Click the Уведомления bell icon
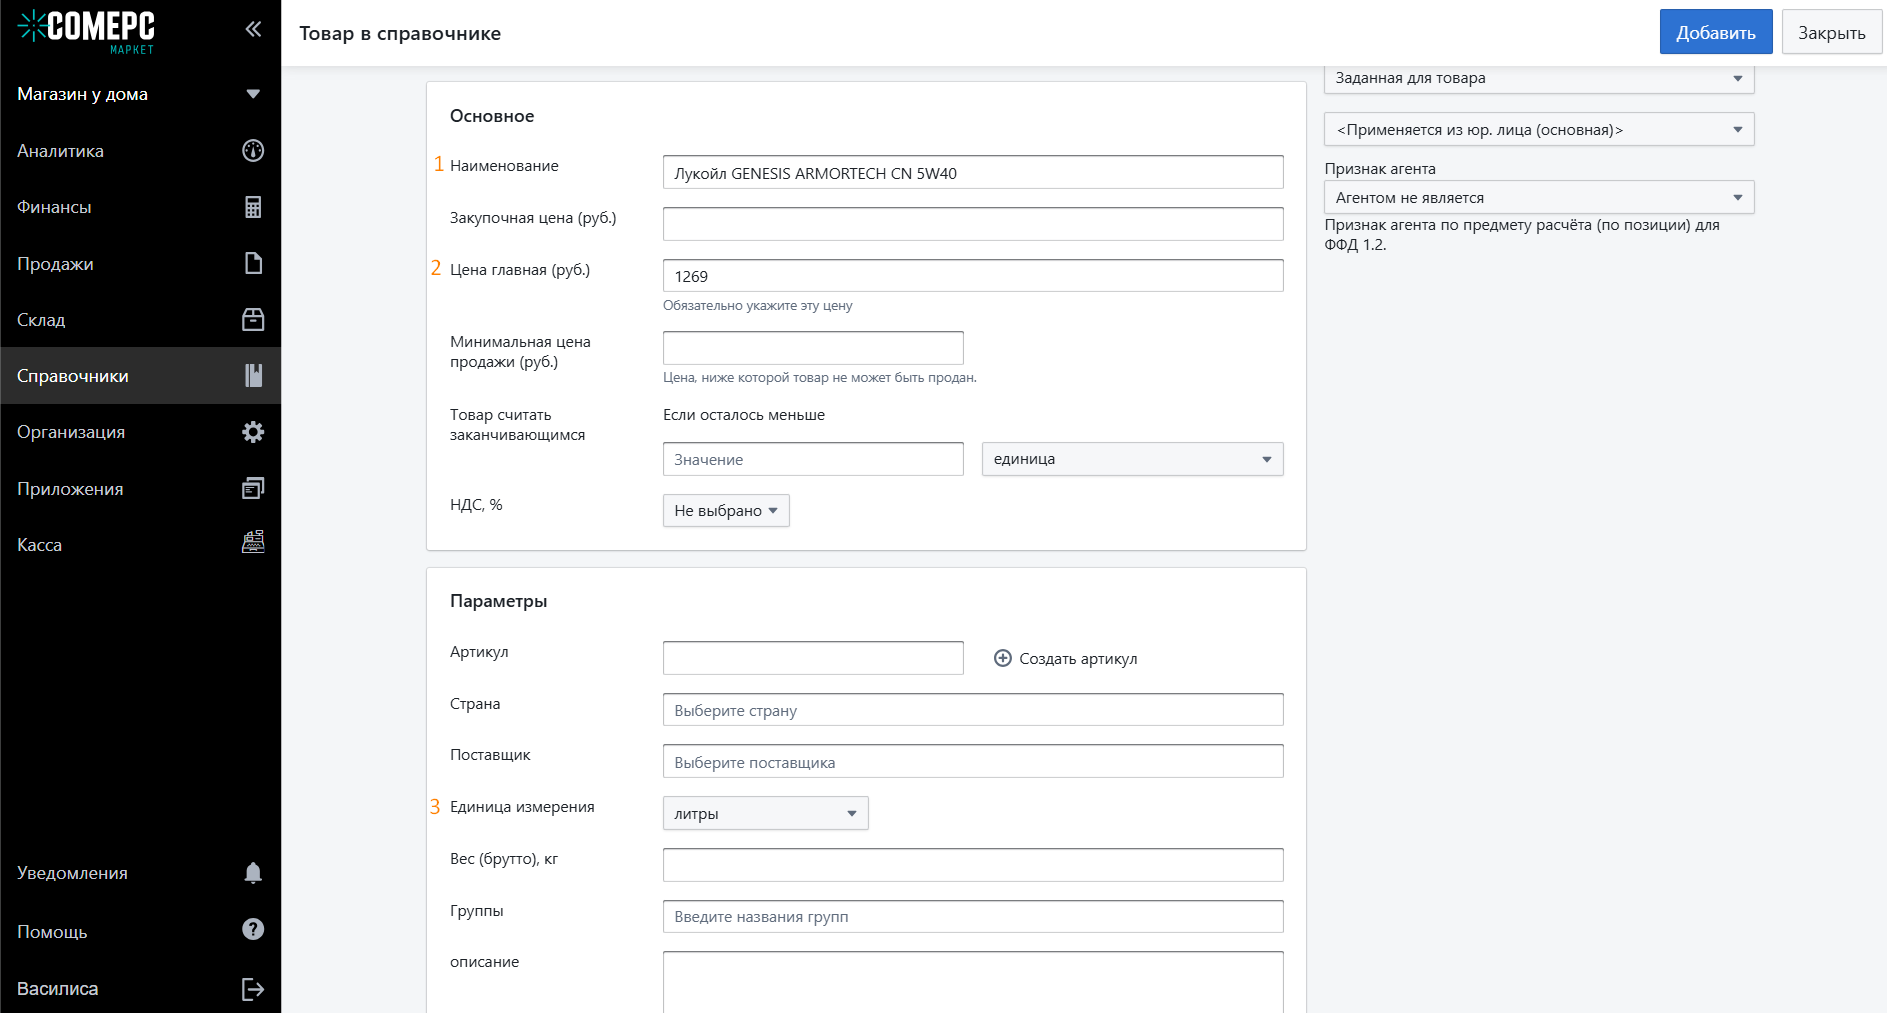 pos(253,873)
